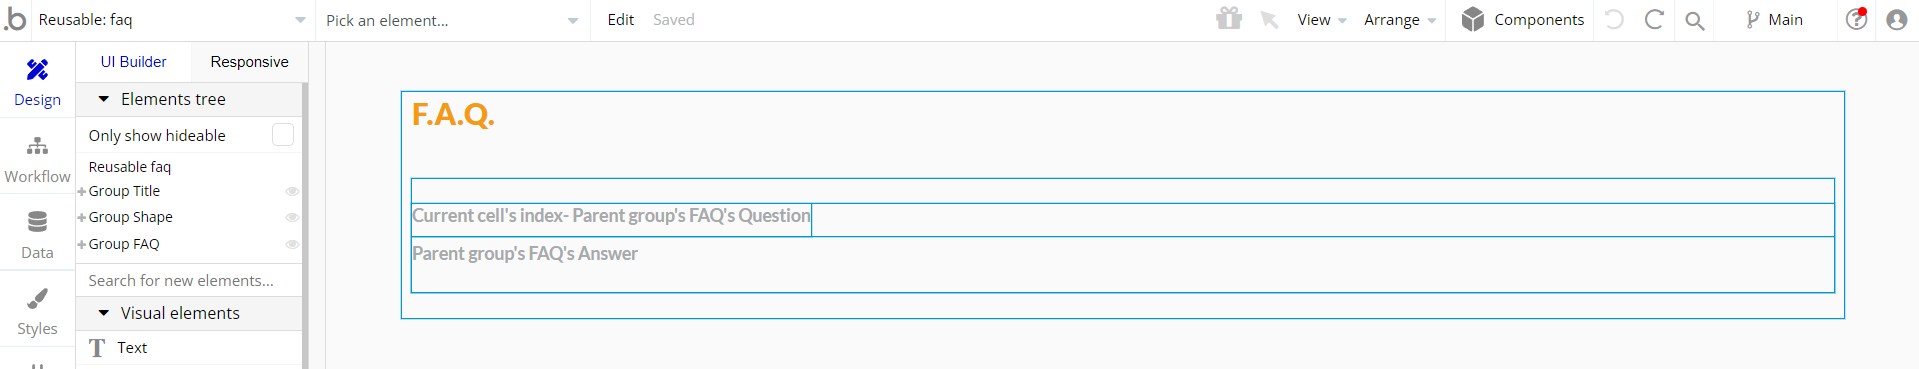1919x369 pixels.
Task: Collapse the Elements tree section
Action: tap(103, 99)
